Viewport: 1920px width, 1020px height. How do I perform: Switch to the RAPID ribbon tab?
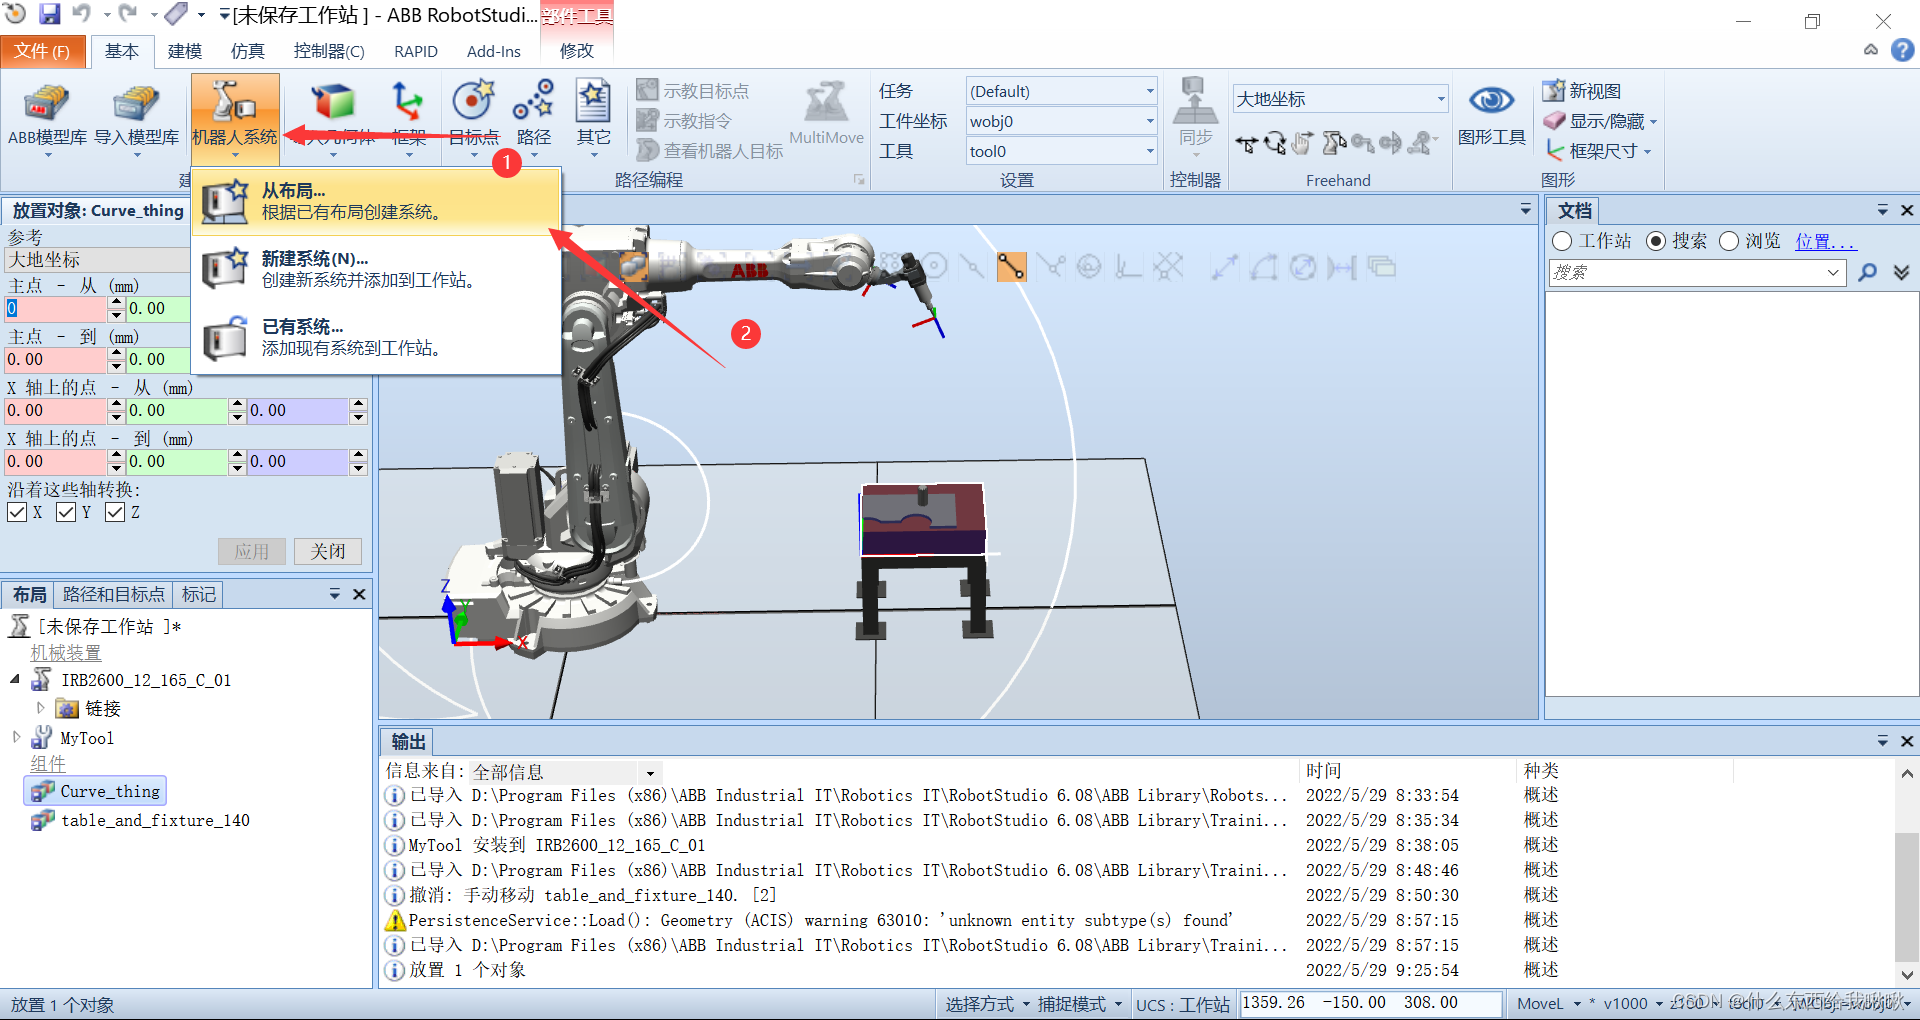click(416, 51)
